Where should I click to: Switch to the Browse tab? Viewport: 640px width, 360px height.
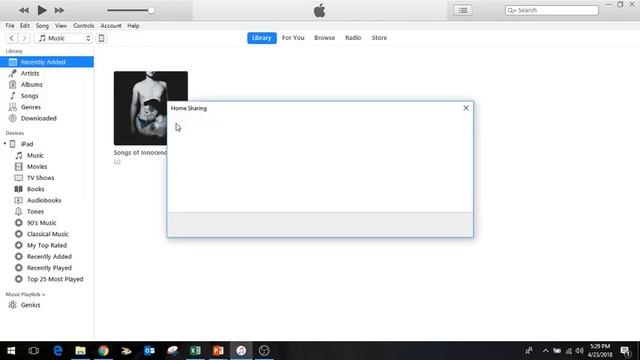point(324,38)
